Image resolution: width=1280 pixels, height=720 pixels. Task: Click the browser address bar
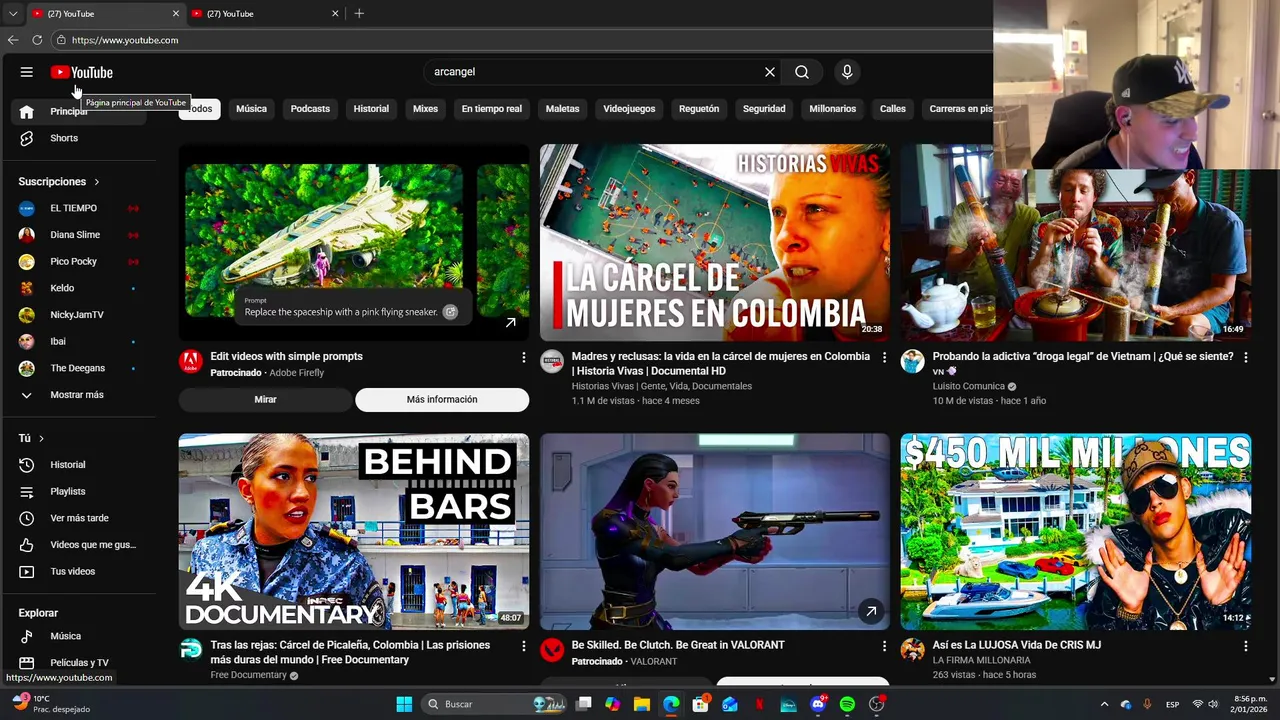pyautogui.click(x=520, y=40)
